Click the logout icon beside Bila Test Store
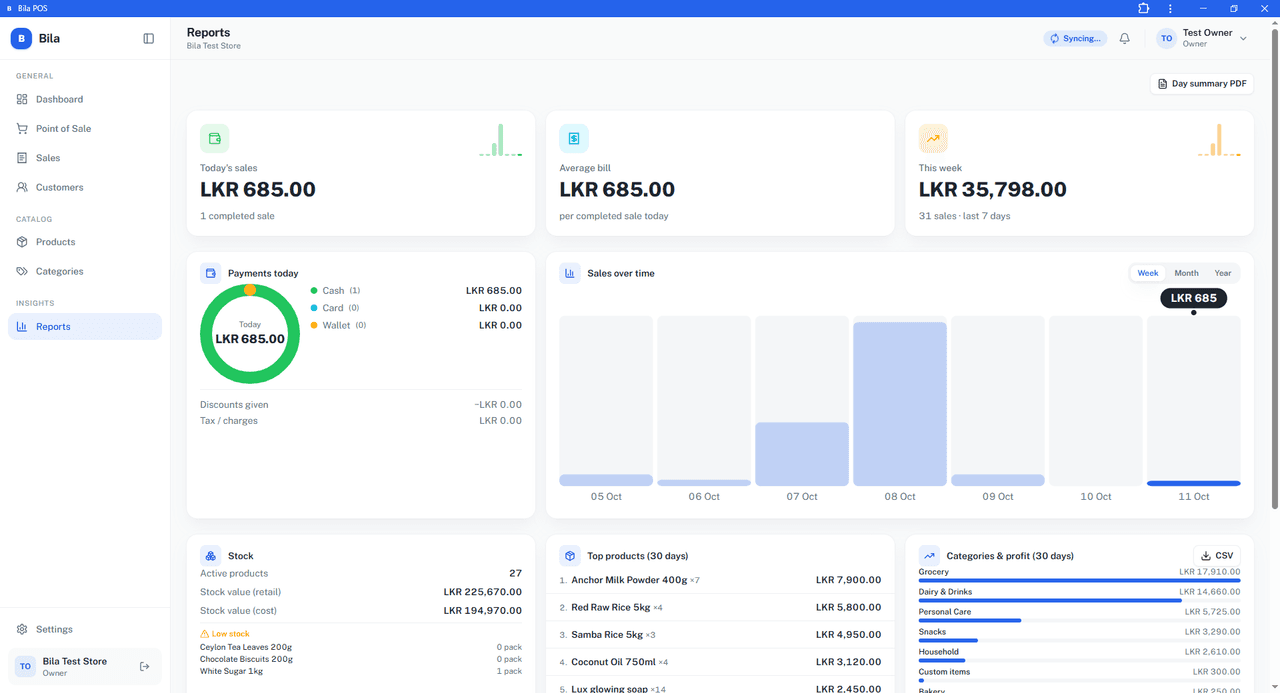This screenshot has width=1280, height=693. click(145, 666)
